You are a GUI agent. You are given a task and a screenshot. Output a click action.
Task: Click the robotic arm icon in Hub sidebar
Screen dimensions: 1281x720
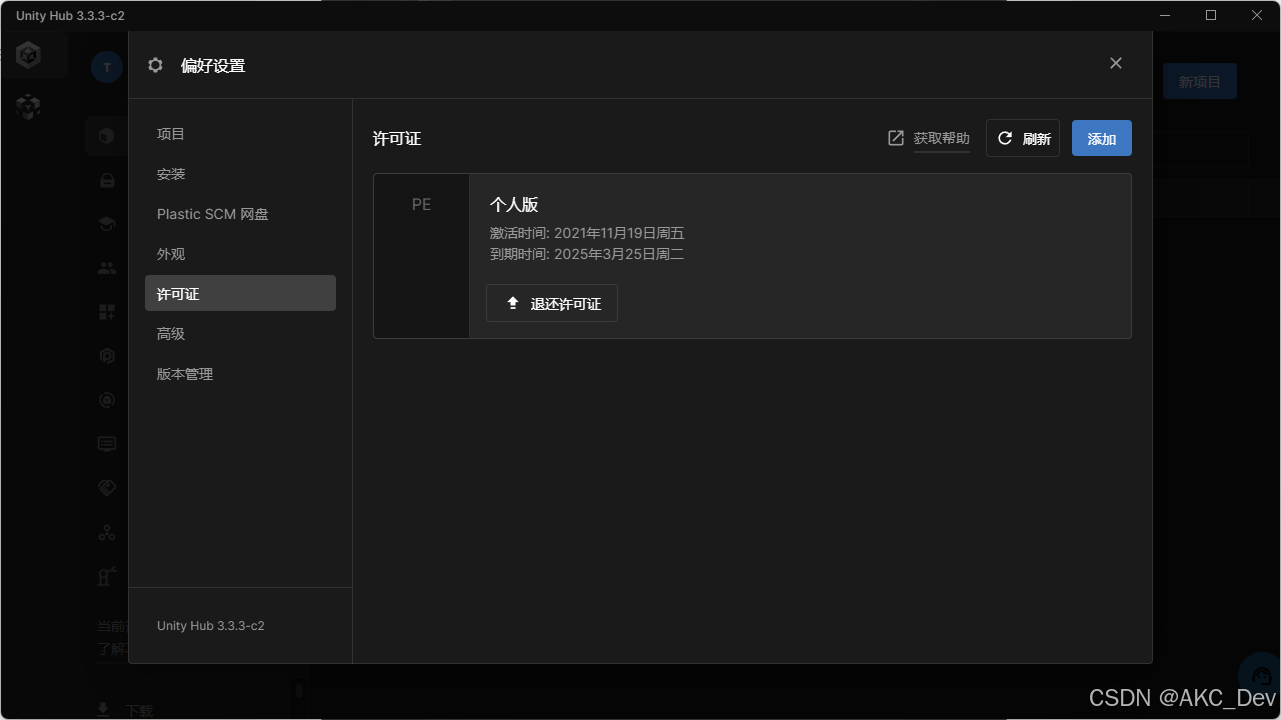pyautogui.click(x=107, y=576)
